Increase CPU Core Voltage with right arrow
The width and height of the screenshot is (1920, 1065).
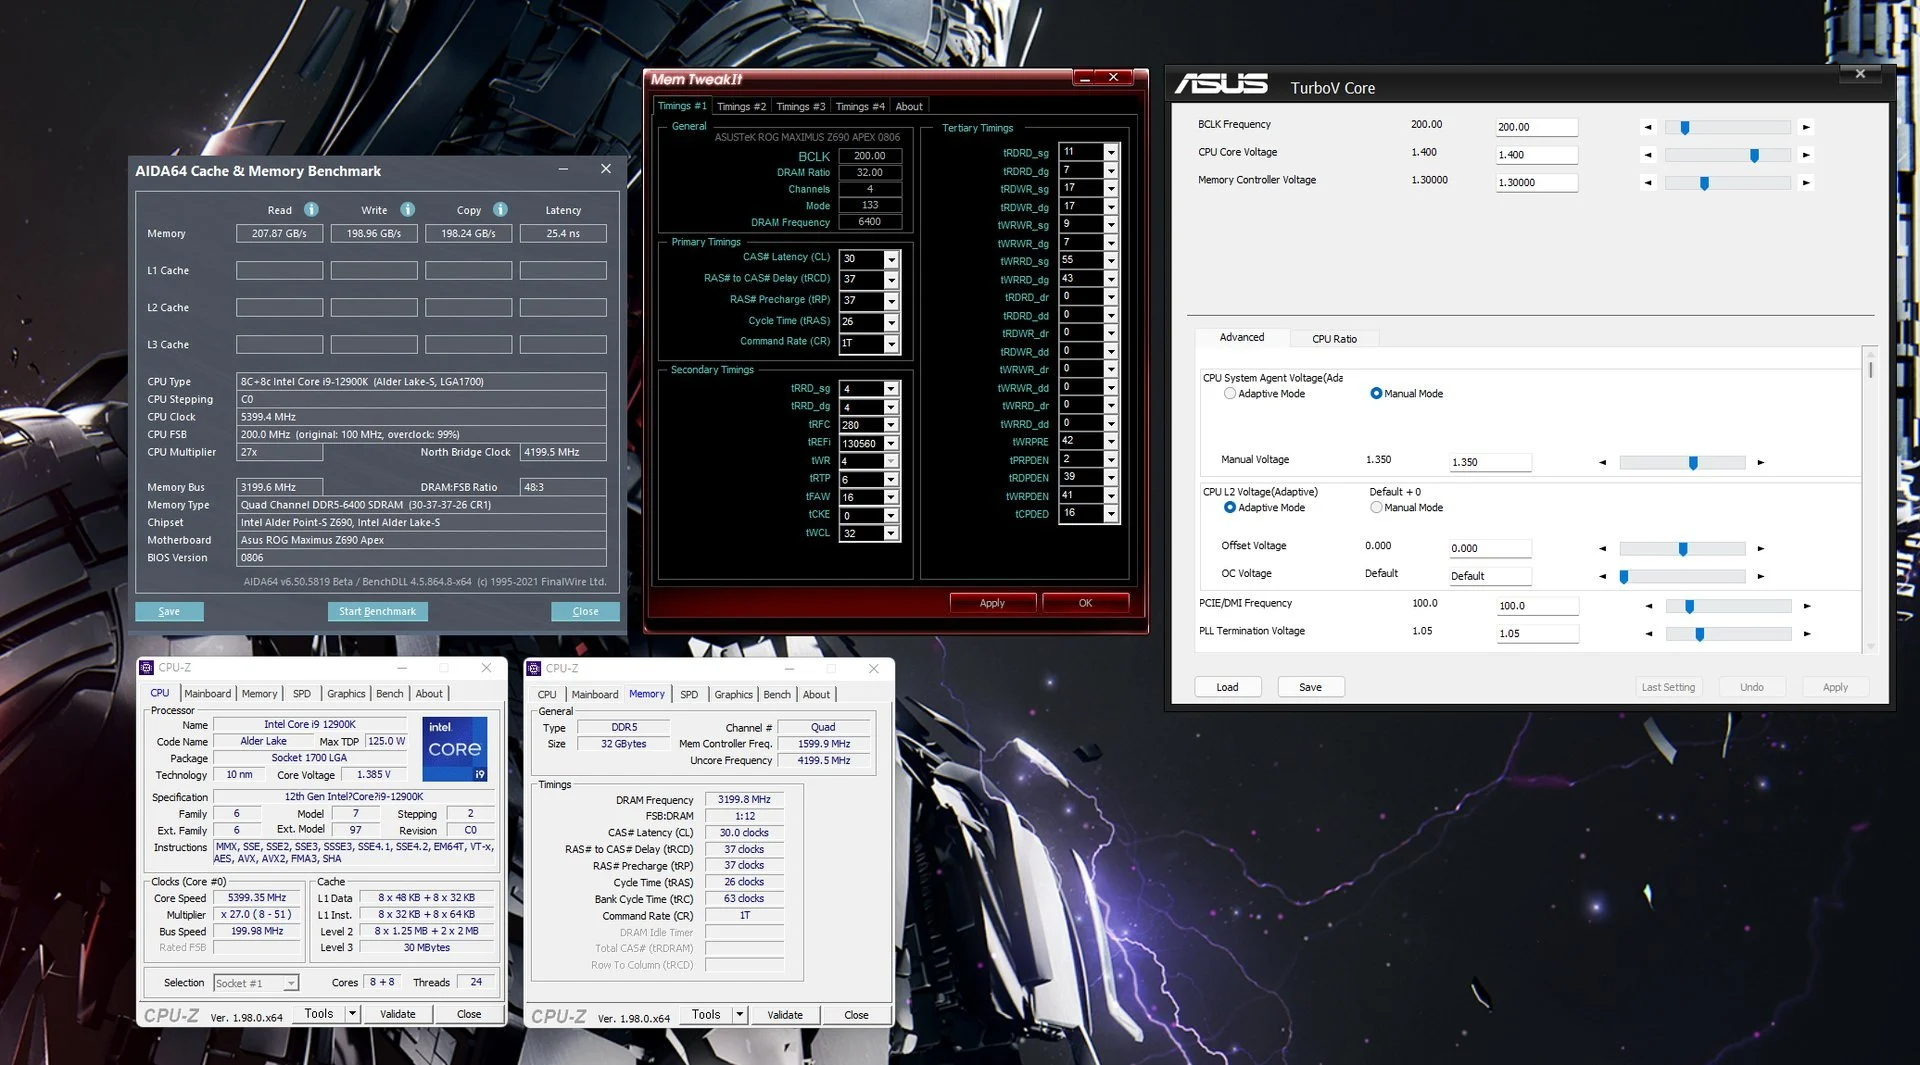[1805, 155]
